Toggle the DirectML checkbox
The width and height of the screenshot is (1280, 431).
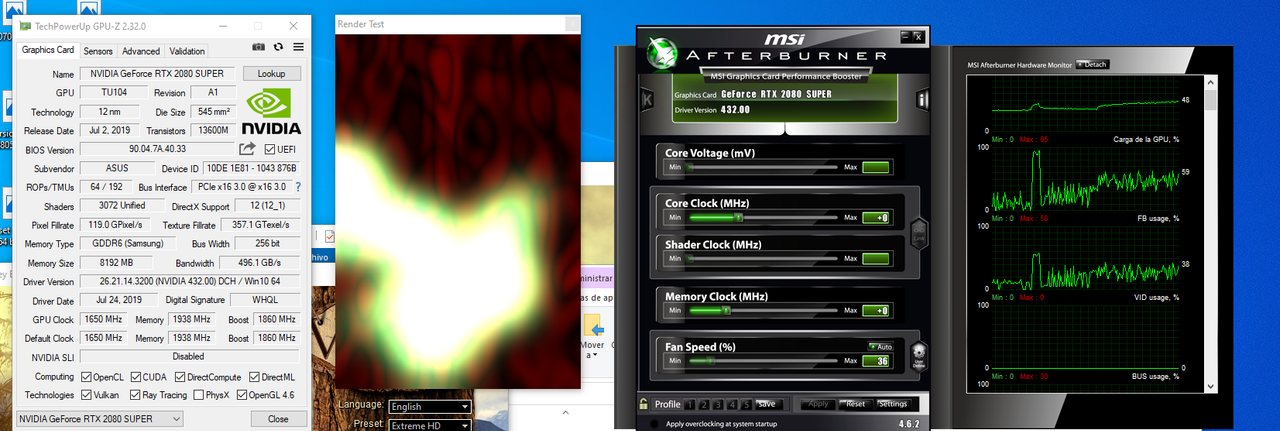tap(254, 377)
